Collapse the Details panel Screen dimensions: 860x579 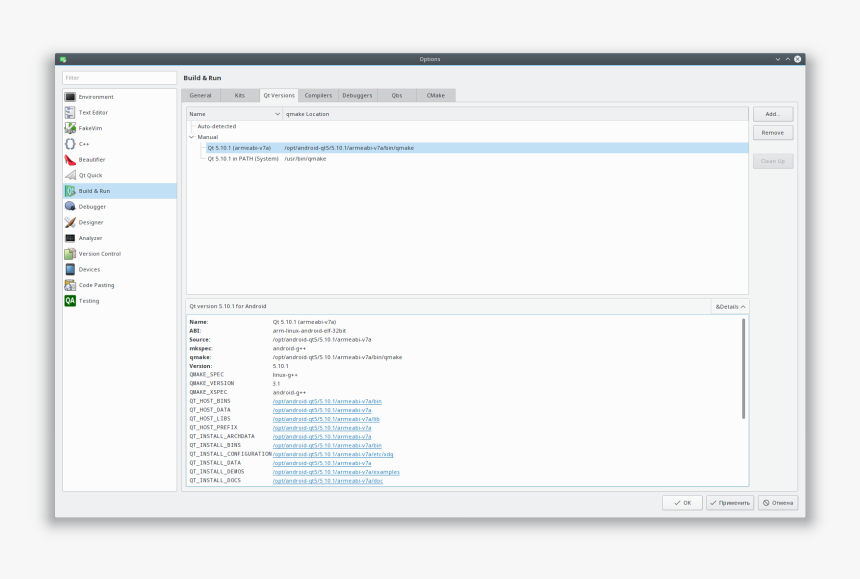(730, 306)
